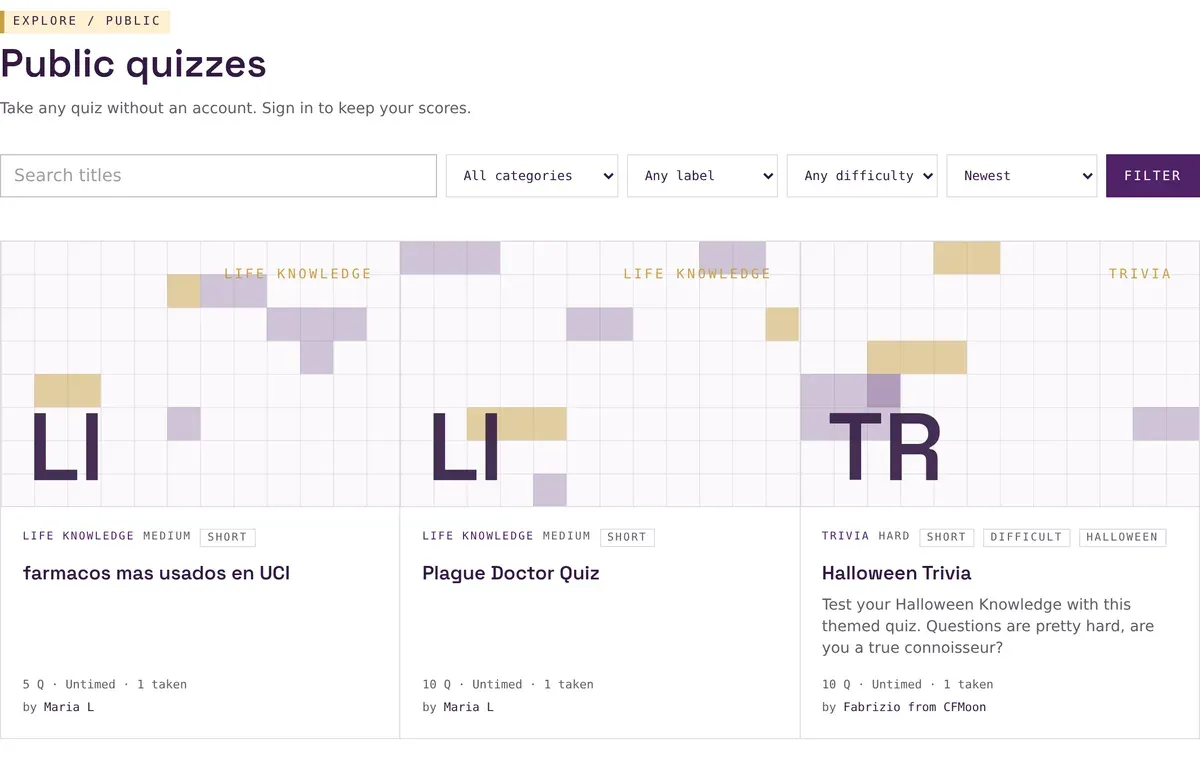The width and height of the screenshot is (1200, 766).
Task: Click the FILTER button
Action: pyautogui.click(x=1153, y=176)
